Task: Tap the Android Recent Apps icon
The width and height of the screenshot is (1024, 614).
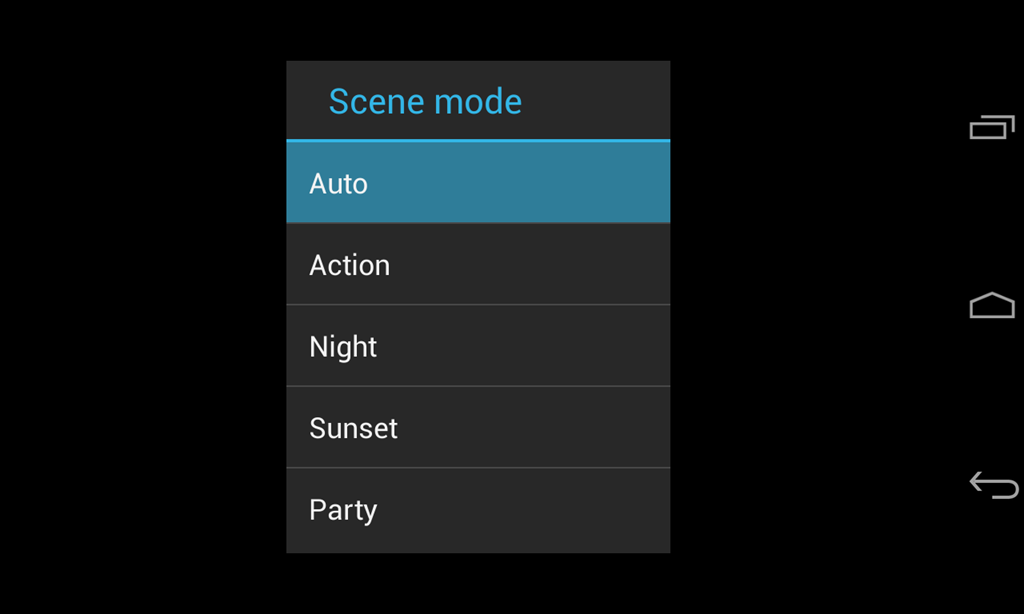Action: 992,127
